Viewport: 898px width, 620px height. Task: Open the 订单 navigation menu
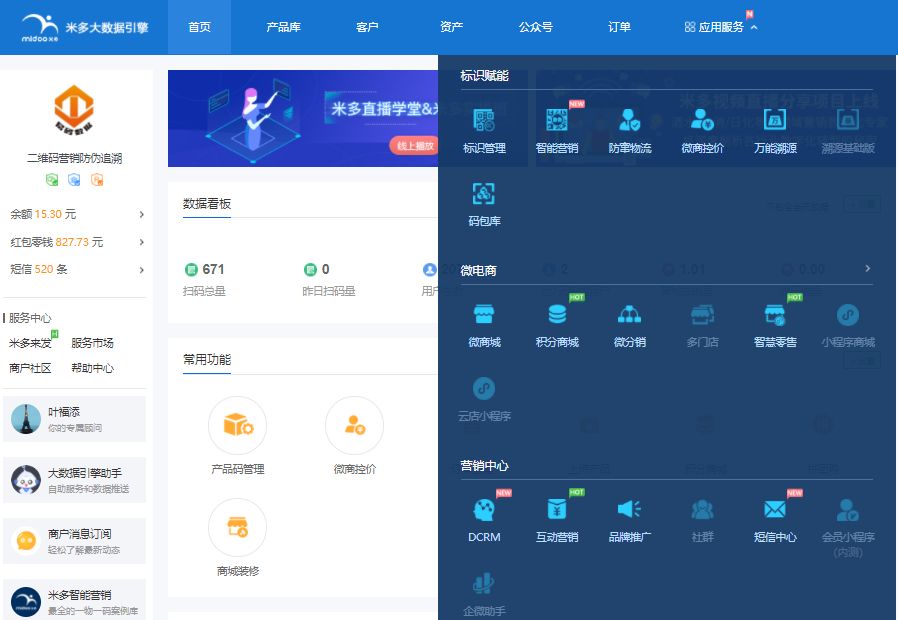(x=619, y=28)
